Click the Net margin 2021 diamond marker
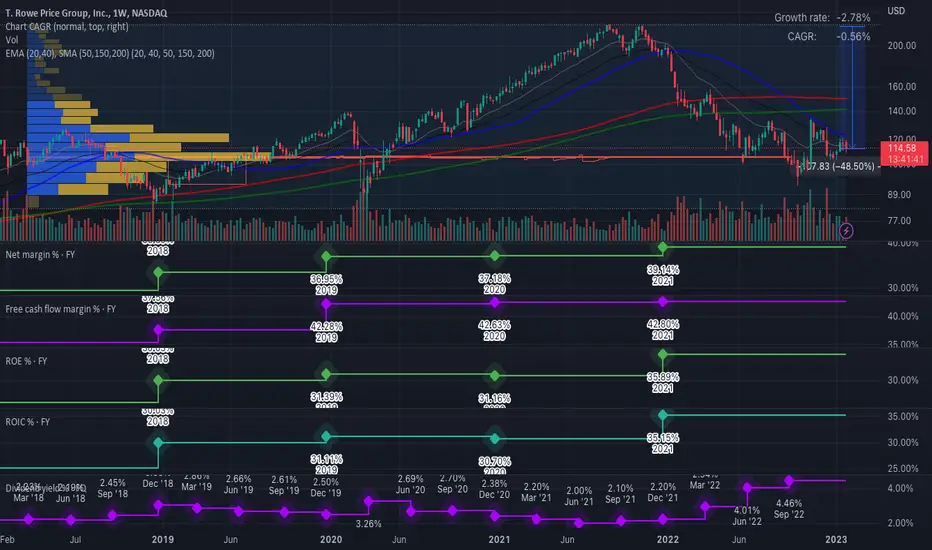The width and height of the screenshot is (932, 550). [663, 247]
